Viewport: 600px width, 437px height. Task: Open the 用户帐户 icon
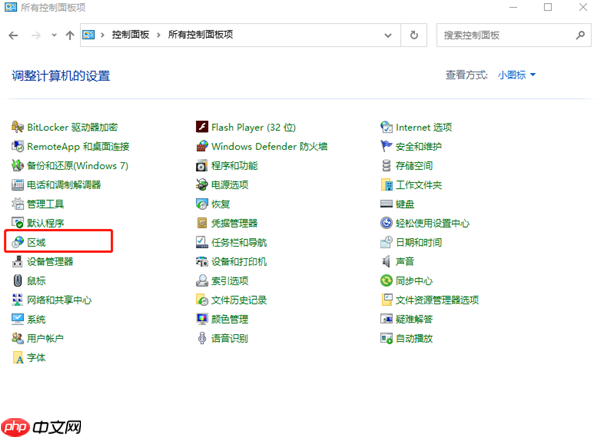coord(18,338)
